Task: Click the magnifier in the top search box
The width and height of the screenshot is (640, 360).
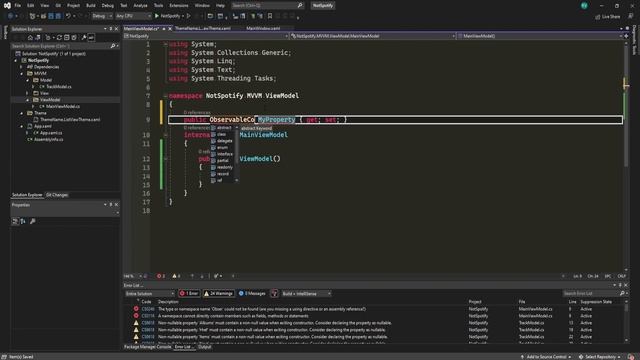Action: point(300,6)
